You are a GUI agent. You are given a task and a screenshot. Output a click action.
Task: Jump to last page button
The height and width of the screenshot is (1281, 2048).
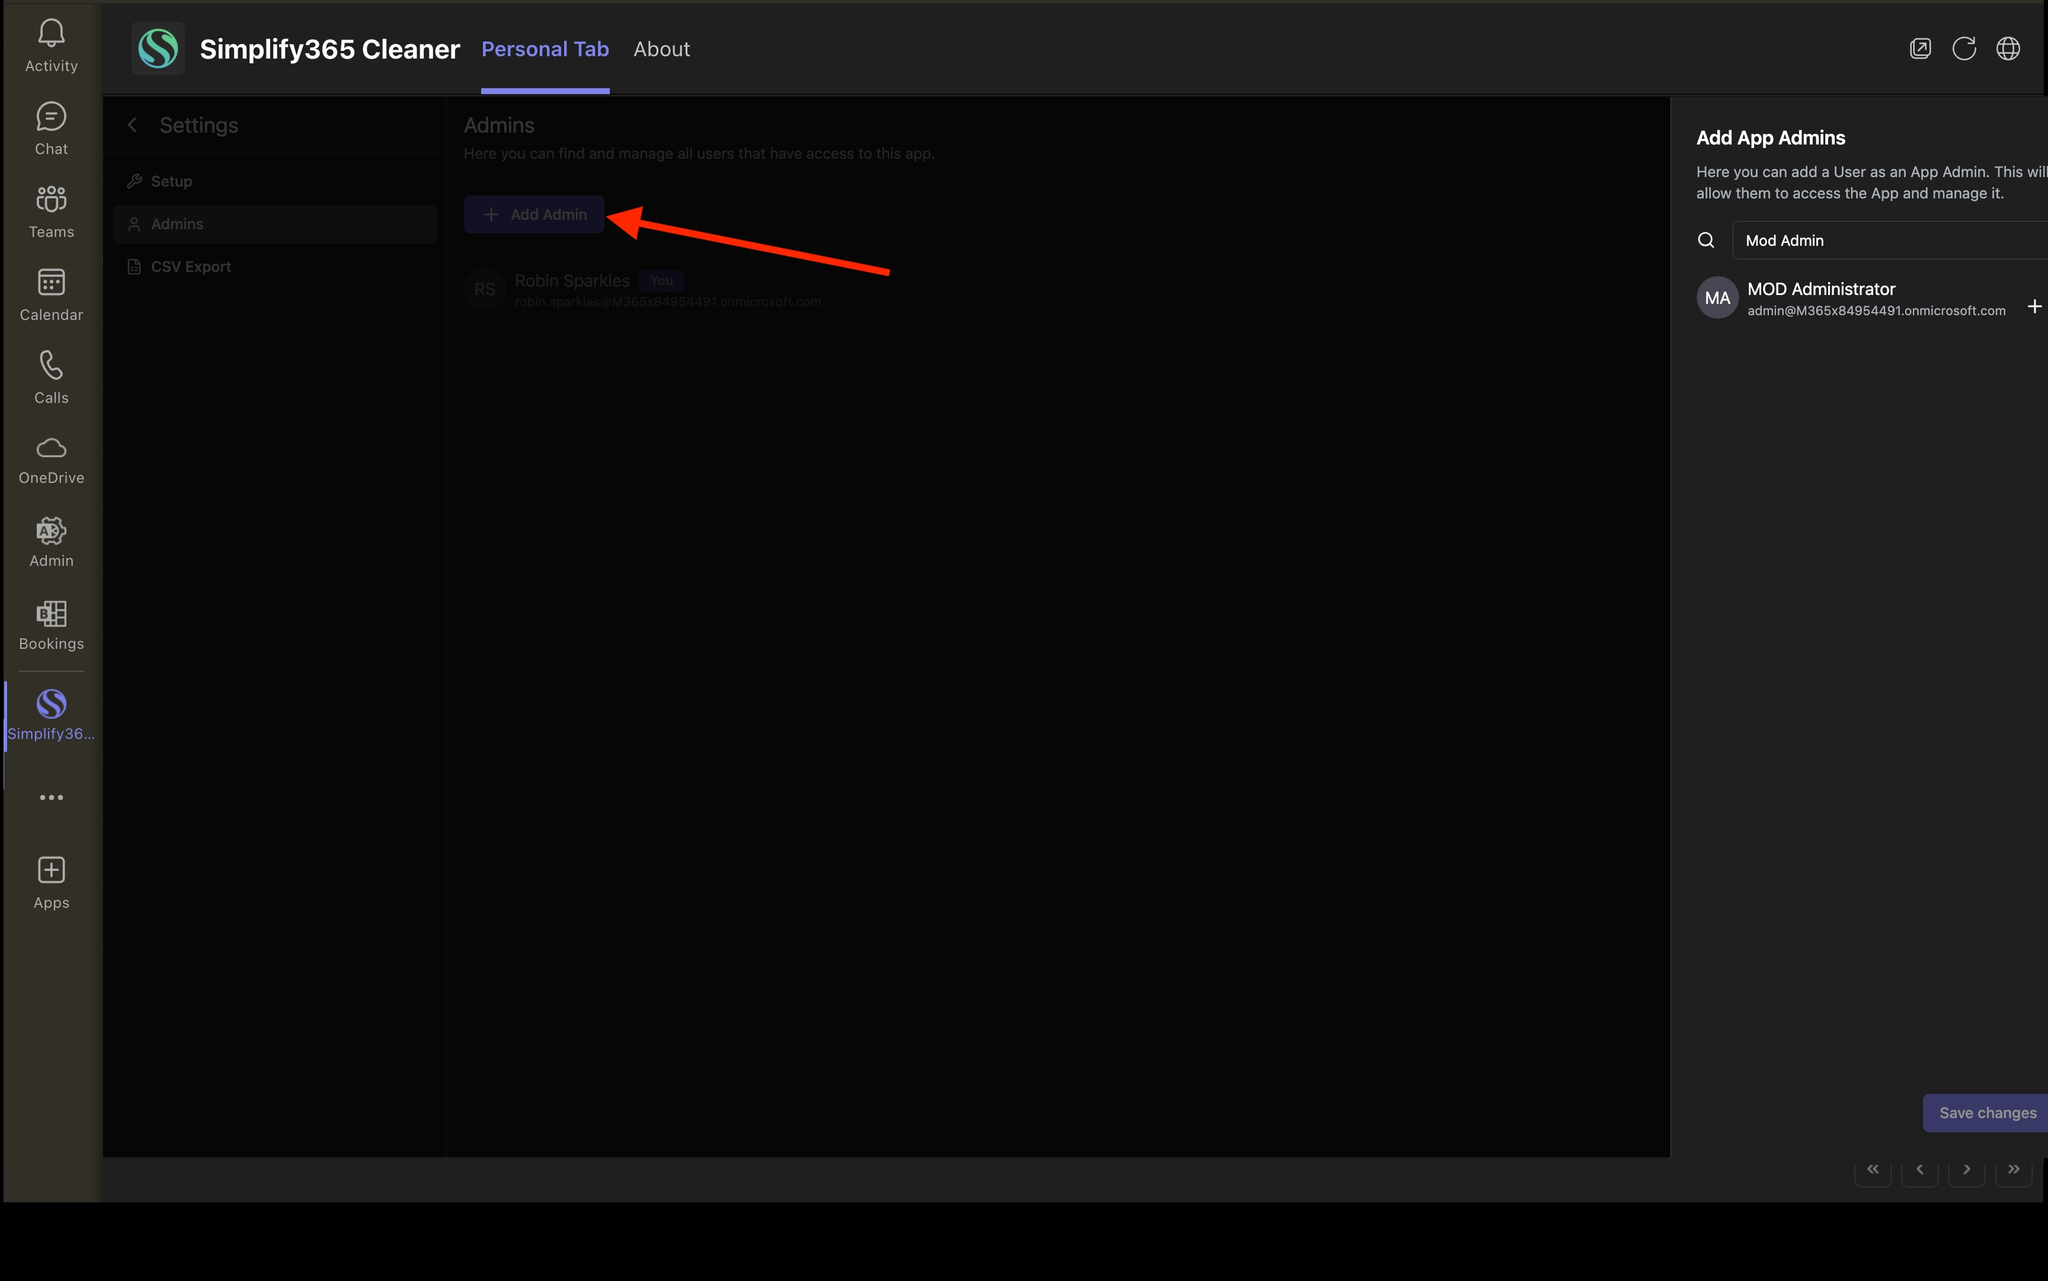click(2014, 1169)
